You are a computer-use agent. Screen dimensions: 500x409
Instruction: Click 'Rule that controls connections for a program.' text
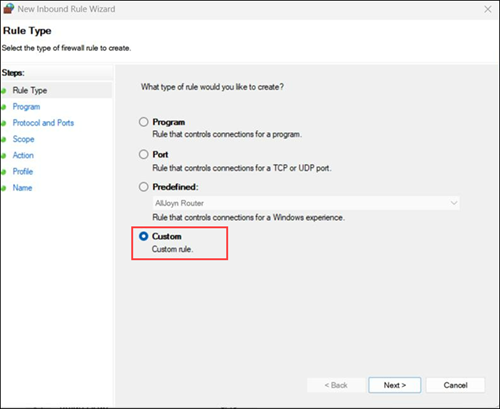coord(227,134)
